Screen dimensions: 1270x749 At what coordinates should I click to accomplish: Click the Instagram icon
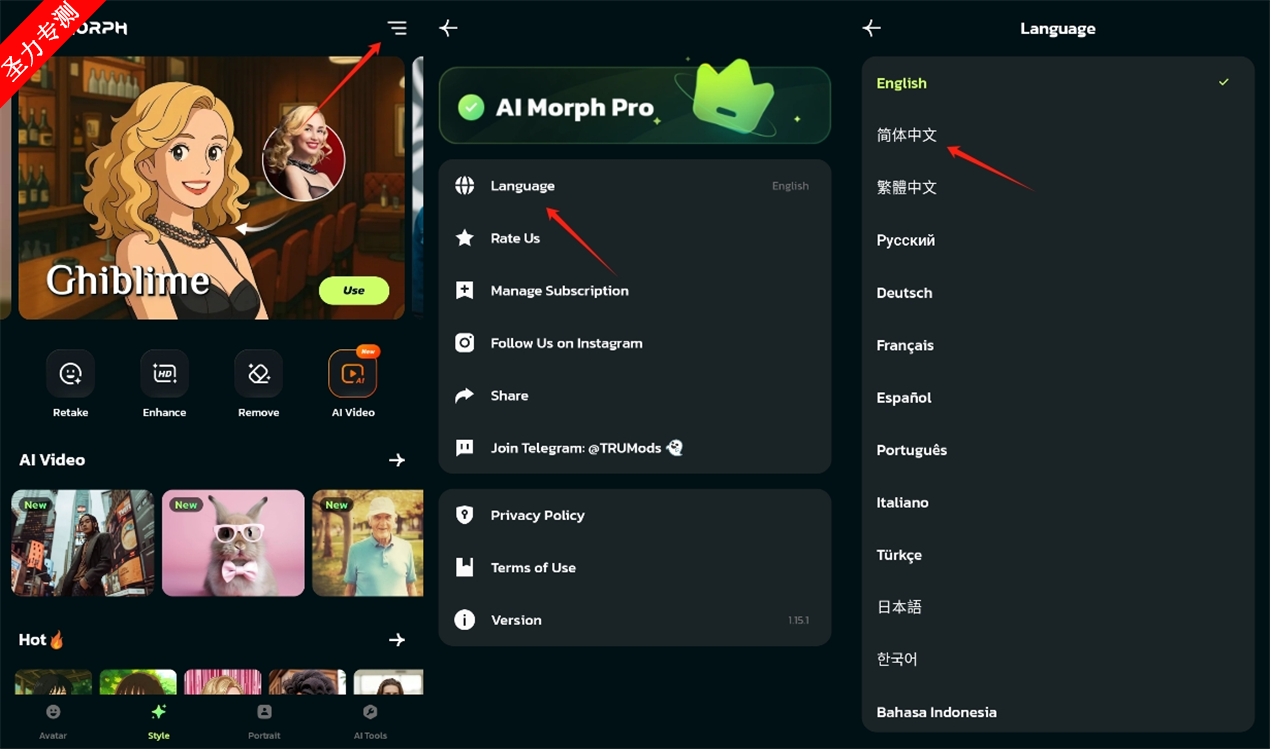point(464,343)
